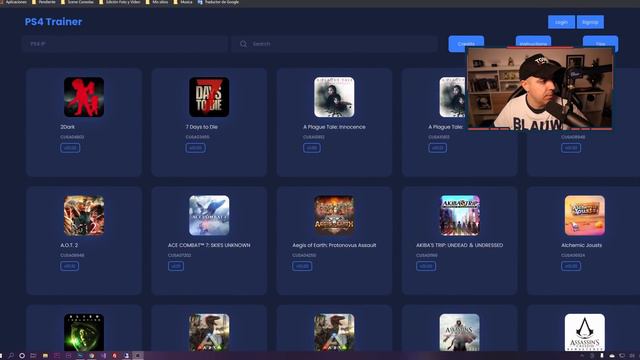Select the Alchemic Jousts cover icon
Image resolution: width=640 pixels, height=360 pixels.
584,216
